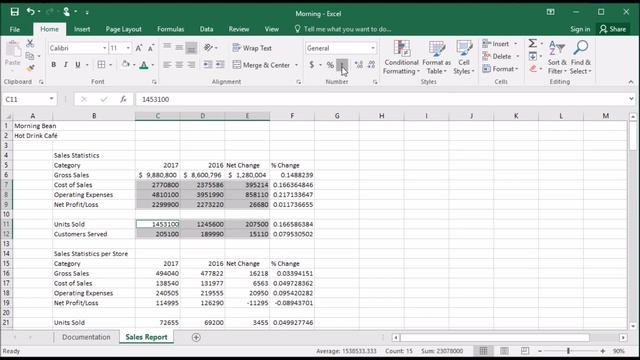Click the Name Box showing C11
Screen dimensions: 640x360
(x=29, y=99)
